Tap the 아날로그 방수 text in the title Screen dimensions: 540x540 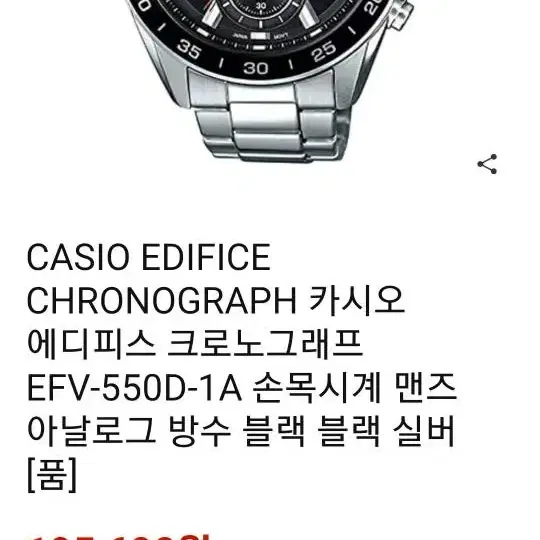pyautogui.click(x=129, y=431)
